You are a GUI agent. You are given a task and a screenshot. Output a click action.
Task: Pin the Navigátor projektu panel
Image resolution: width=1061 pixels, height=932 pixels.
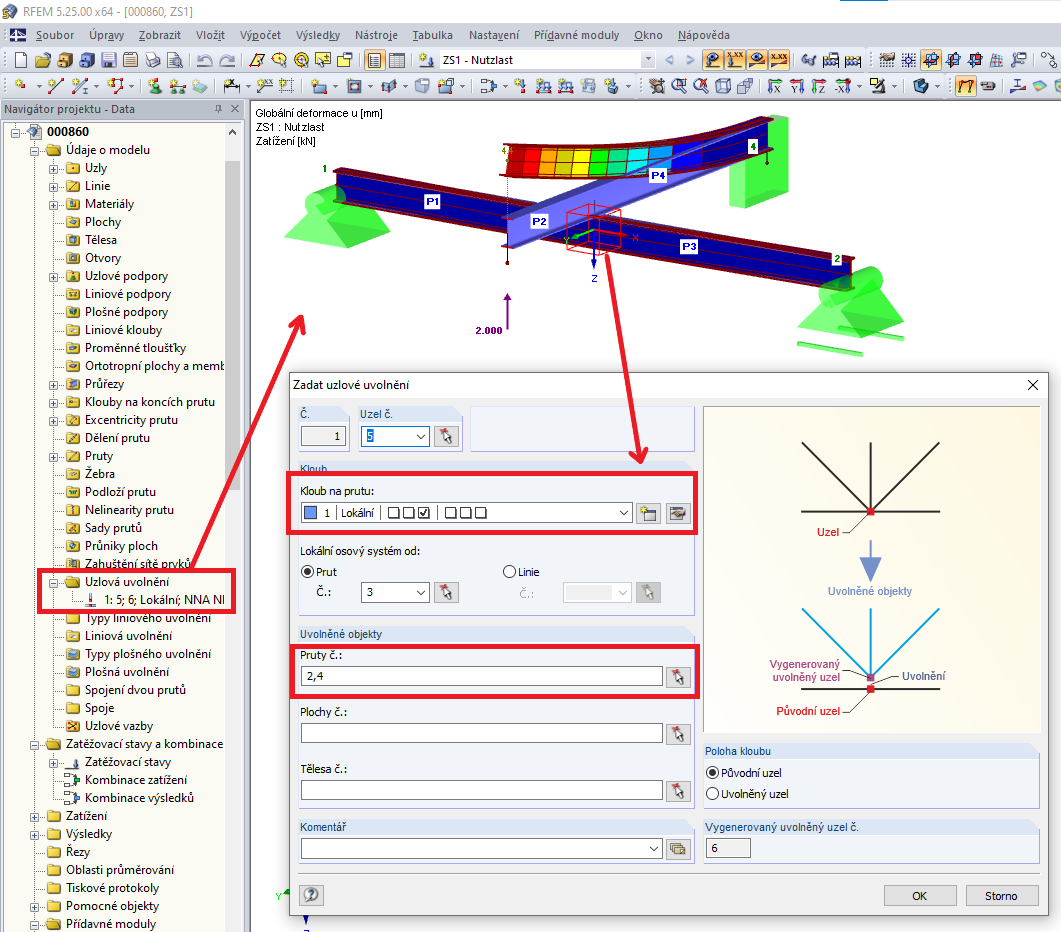tap(218, 109)
